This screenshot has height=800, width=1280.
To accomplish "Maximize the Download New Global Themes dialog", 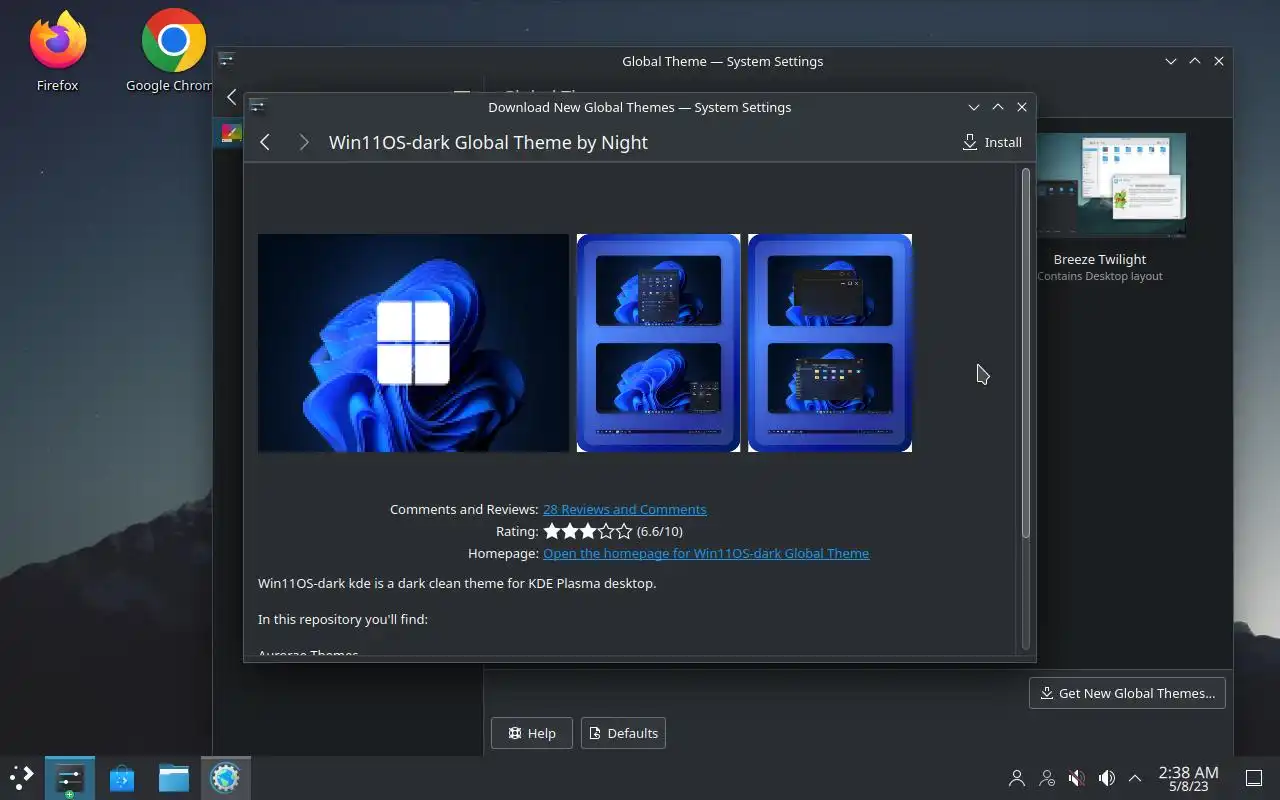I will coord(997,107).
